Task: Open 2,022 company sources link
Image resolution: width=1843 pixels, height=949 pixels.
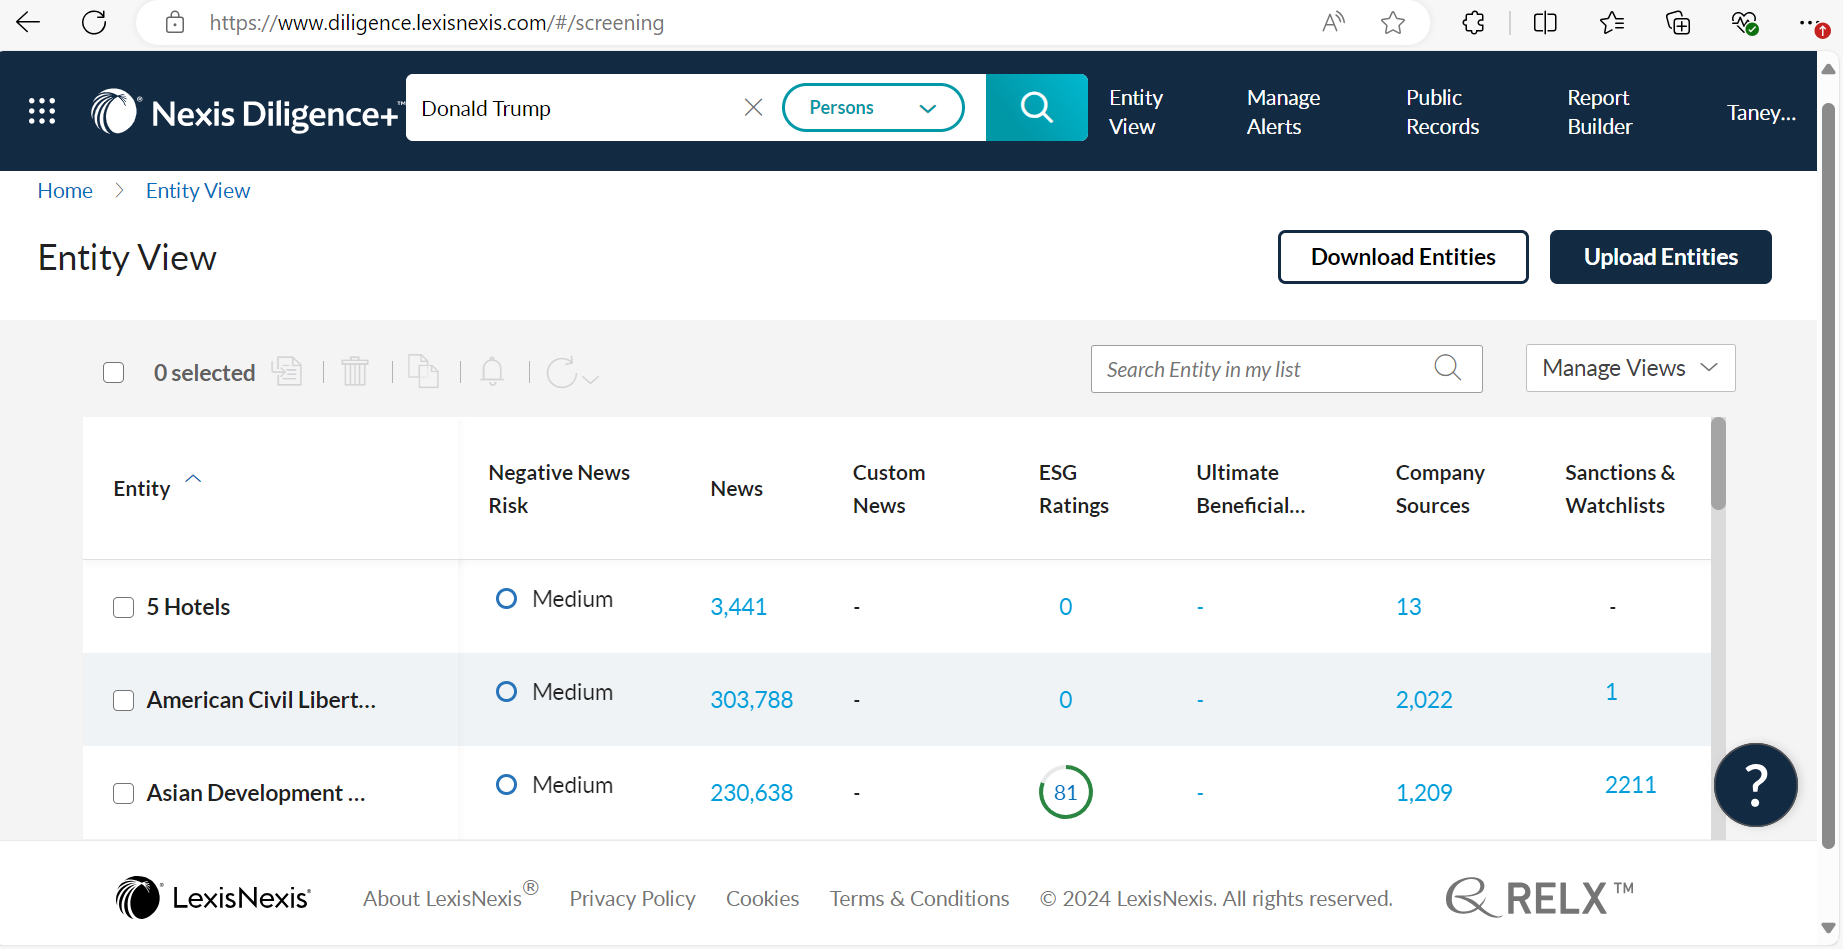Action: pos(1424,700)
